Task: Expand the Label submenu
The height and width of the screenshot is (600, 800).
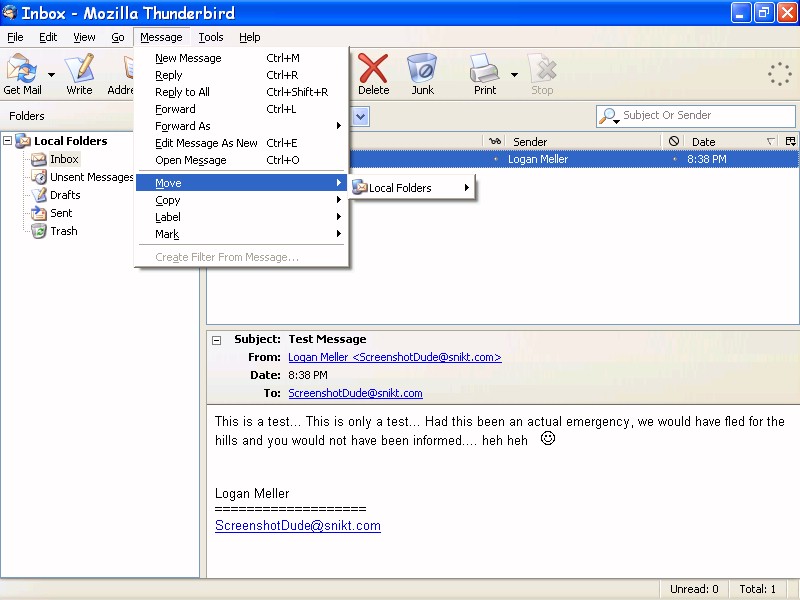Action: tap(241, 217)
